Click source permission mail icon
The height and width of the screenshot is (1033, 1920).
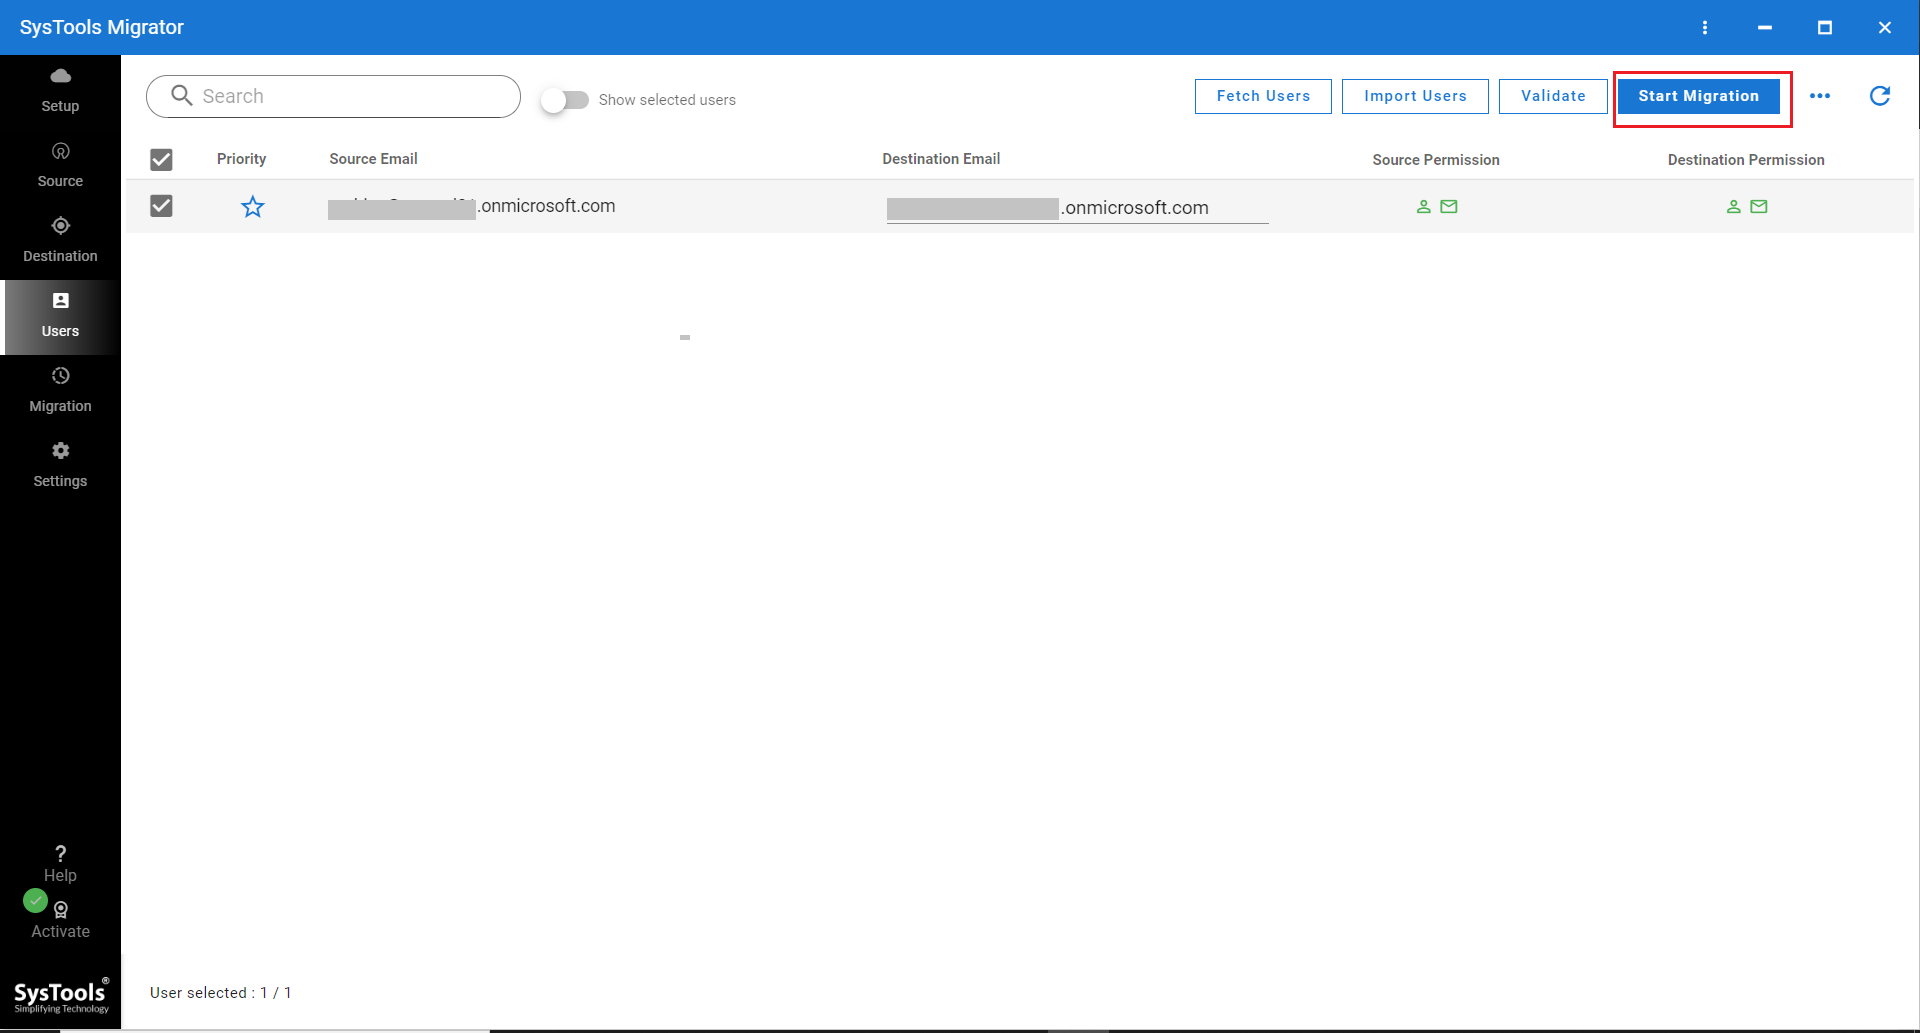[1449, 207]
